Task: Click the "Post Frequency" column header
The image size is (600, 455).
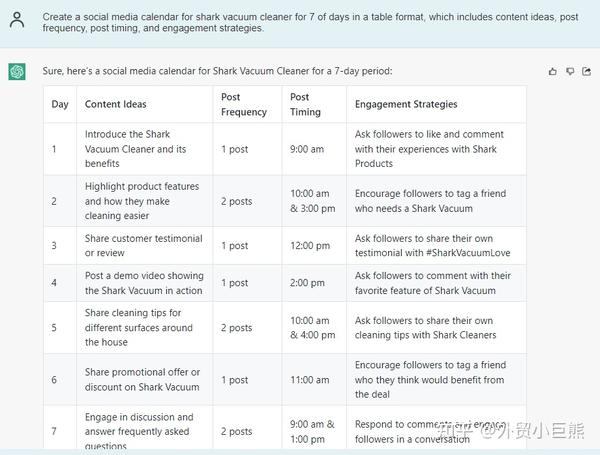Action: pos(244,104)
